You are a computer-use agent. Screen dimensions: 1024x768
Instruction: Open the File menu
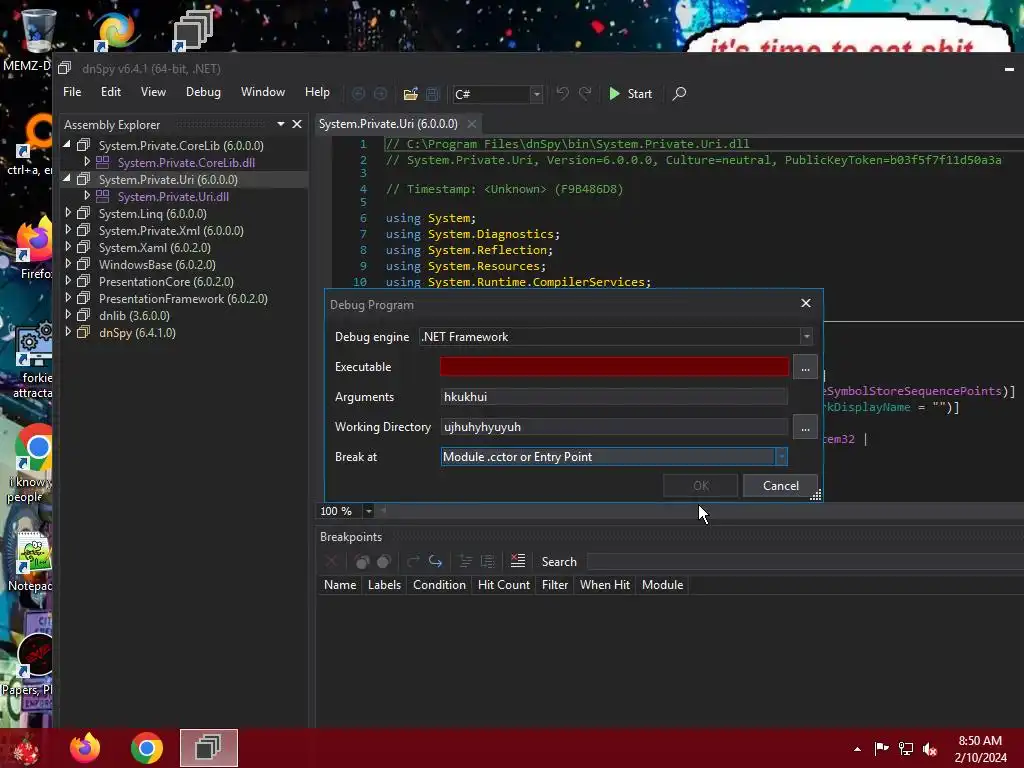72,92
